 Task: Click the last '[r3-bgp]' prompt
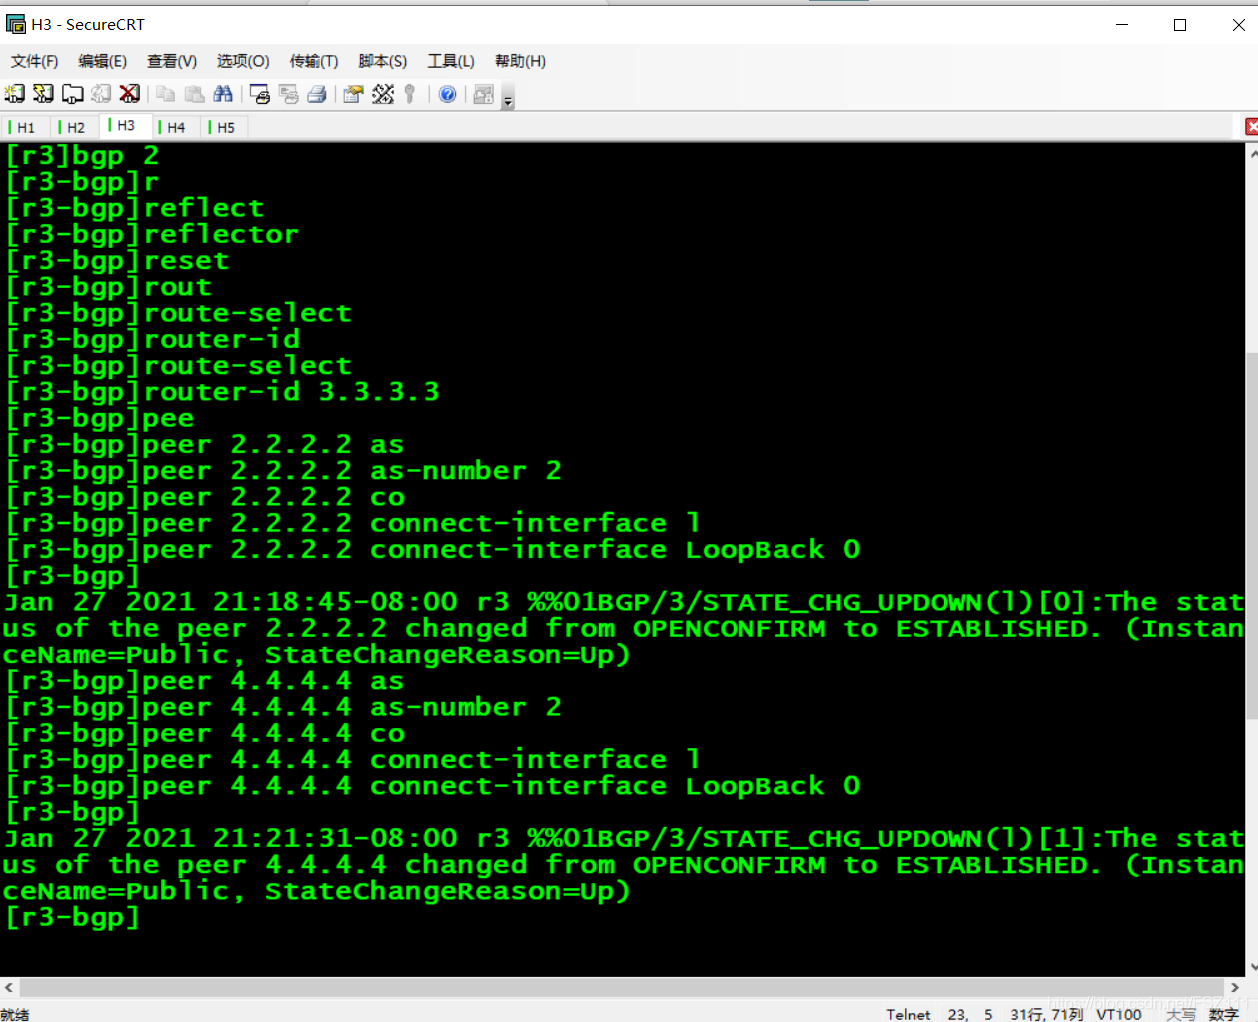pyautogui.click(x=72, y=917)
